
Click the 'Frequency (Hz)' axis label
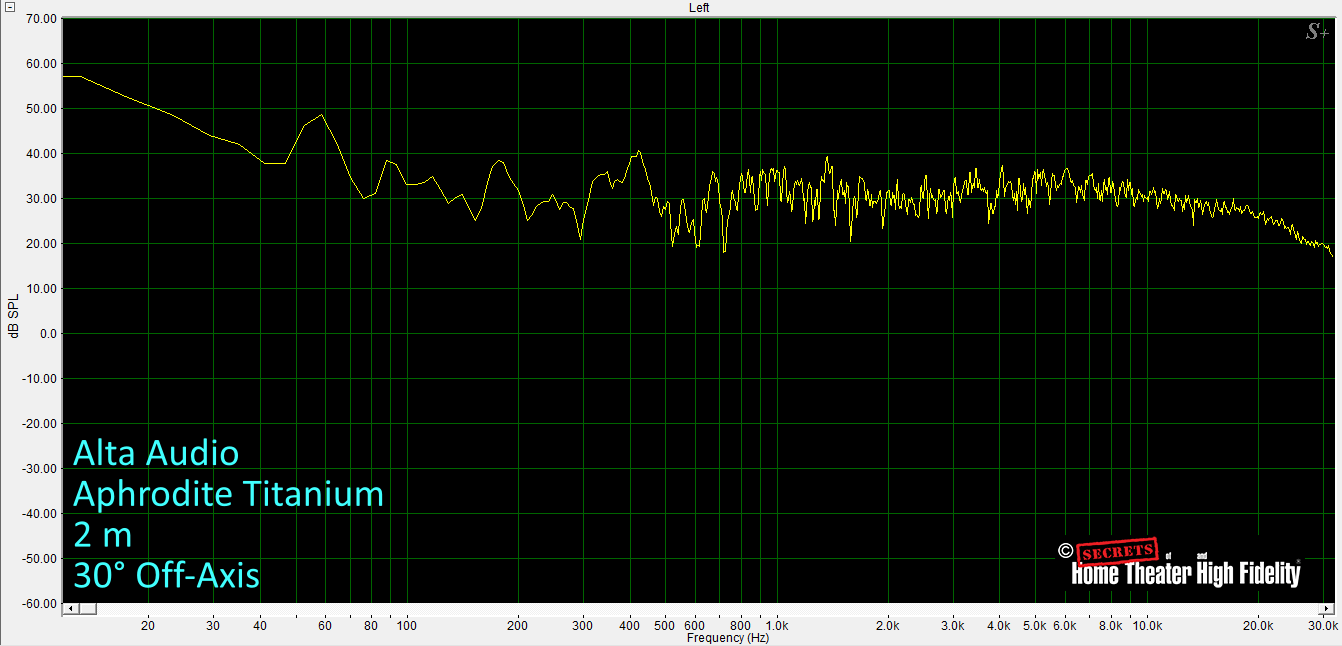pyautogui.click(x=728, y=637)
